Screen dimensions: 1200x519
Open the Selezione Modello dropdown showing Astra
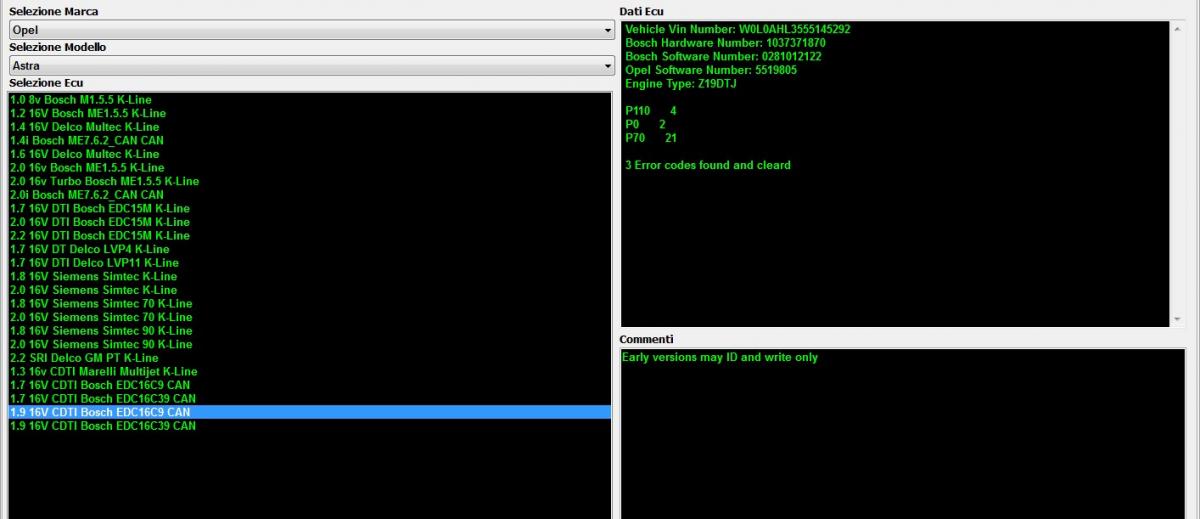click(x=311, y=66)
